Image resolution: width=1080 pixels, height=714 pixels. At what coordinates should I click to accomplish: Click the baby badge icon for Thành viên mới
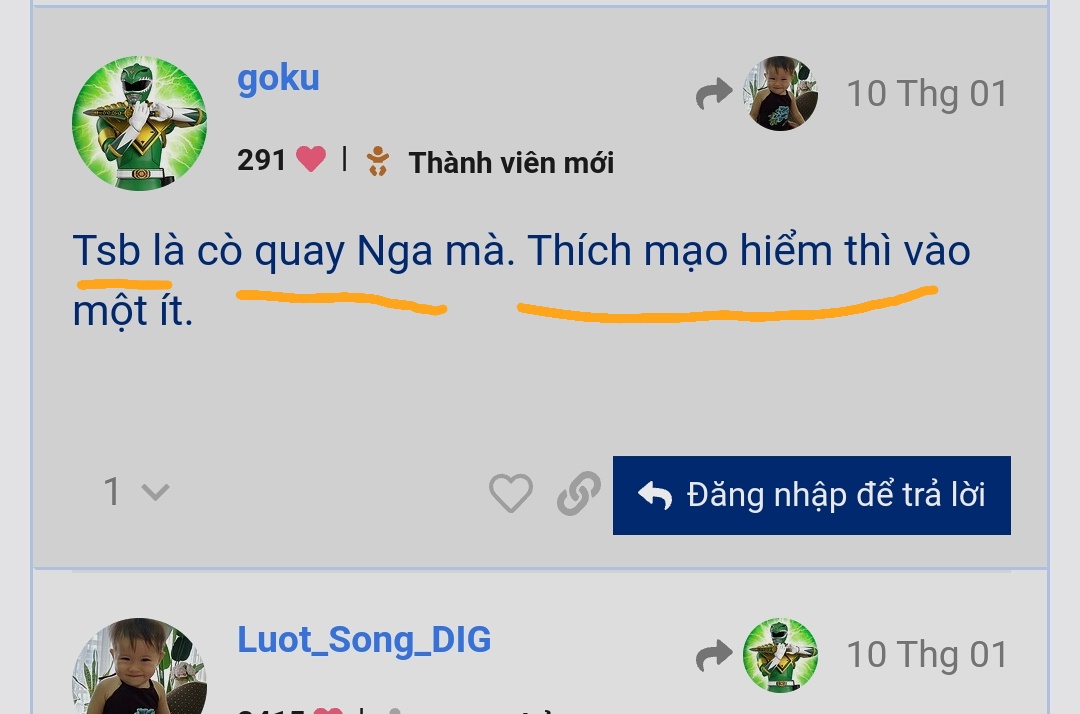point(377,161)
